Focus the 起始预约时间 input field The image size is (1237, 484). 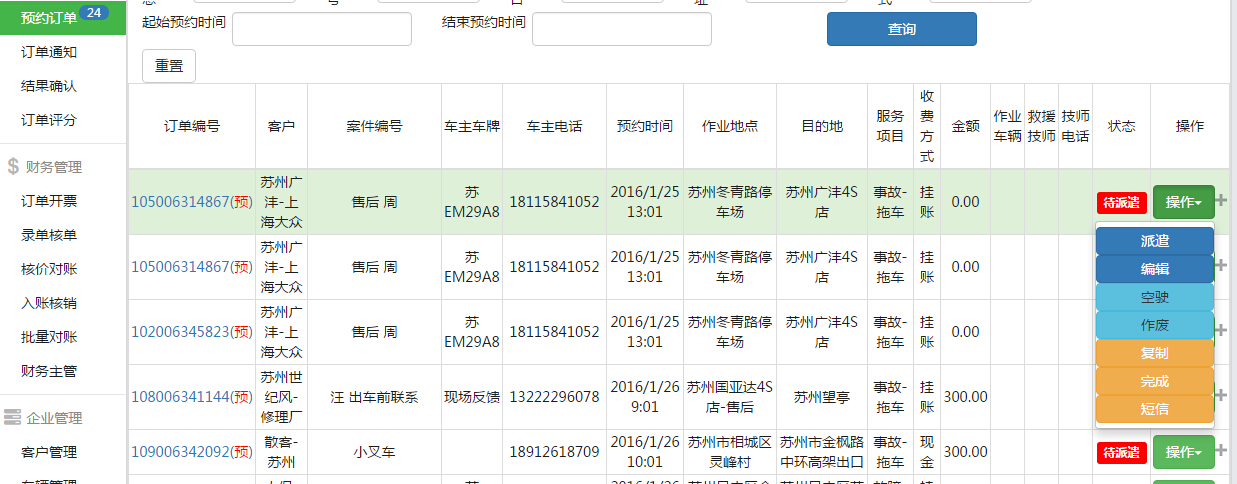[x=321, y=29]
